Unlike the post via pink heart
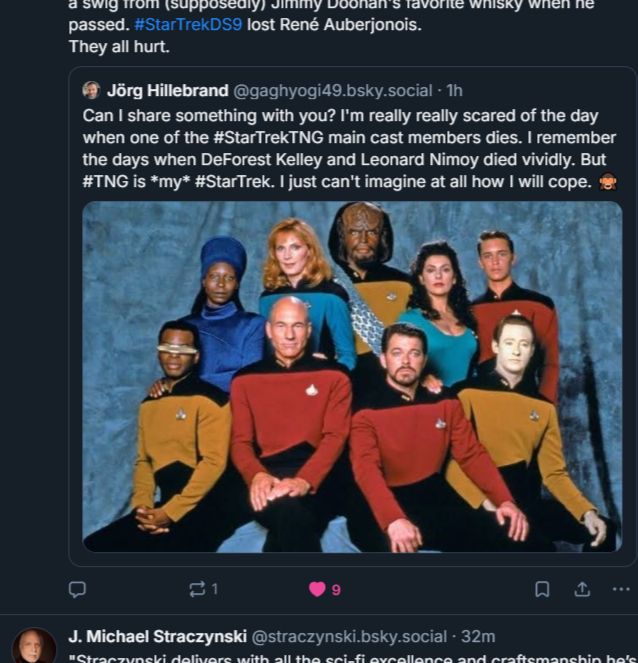 317,589
